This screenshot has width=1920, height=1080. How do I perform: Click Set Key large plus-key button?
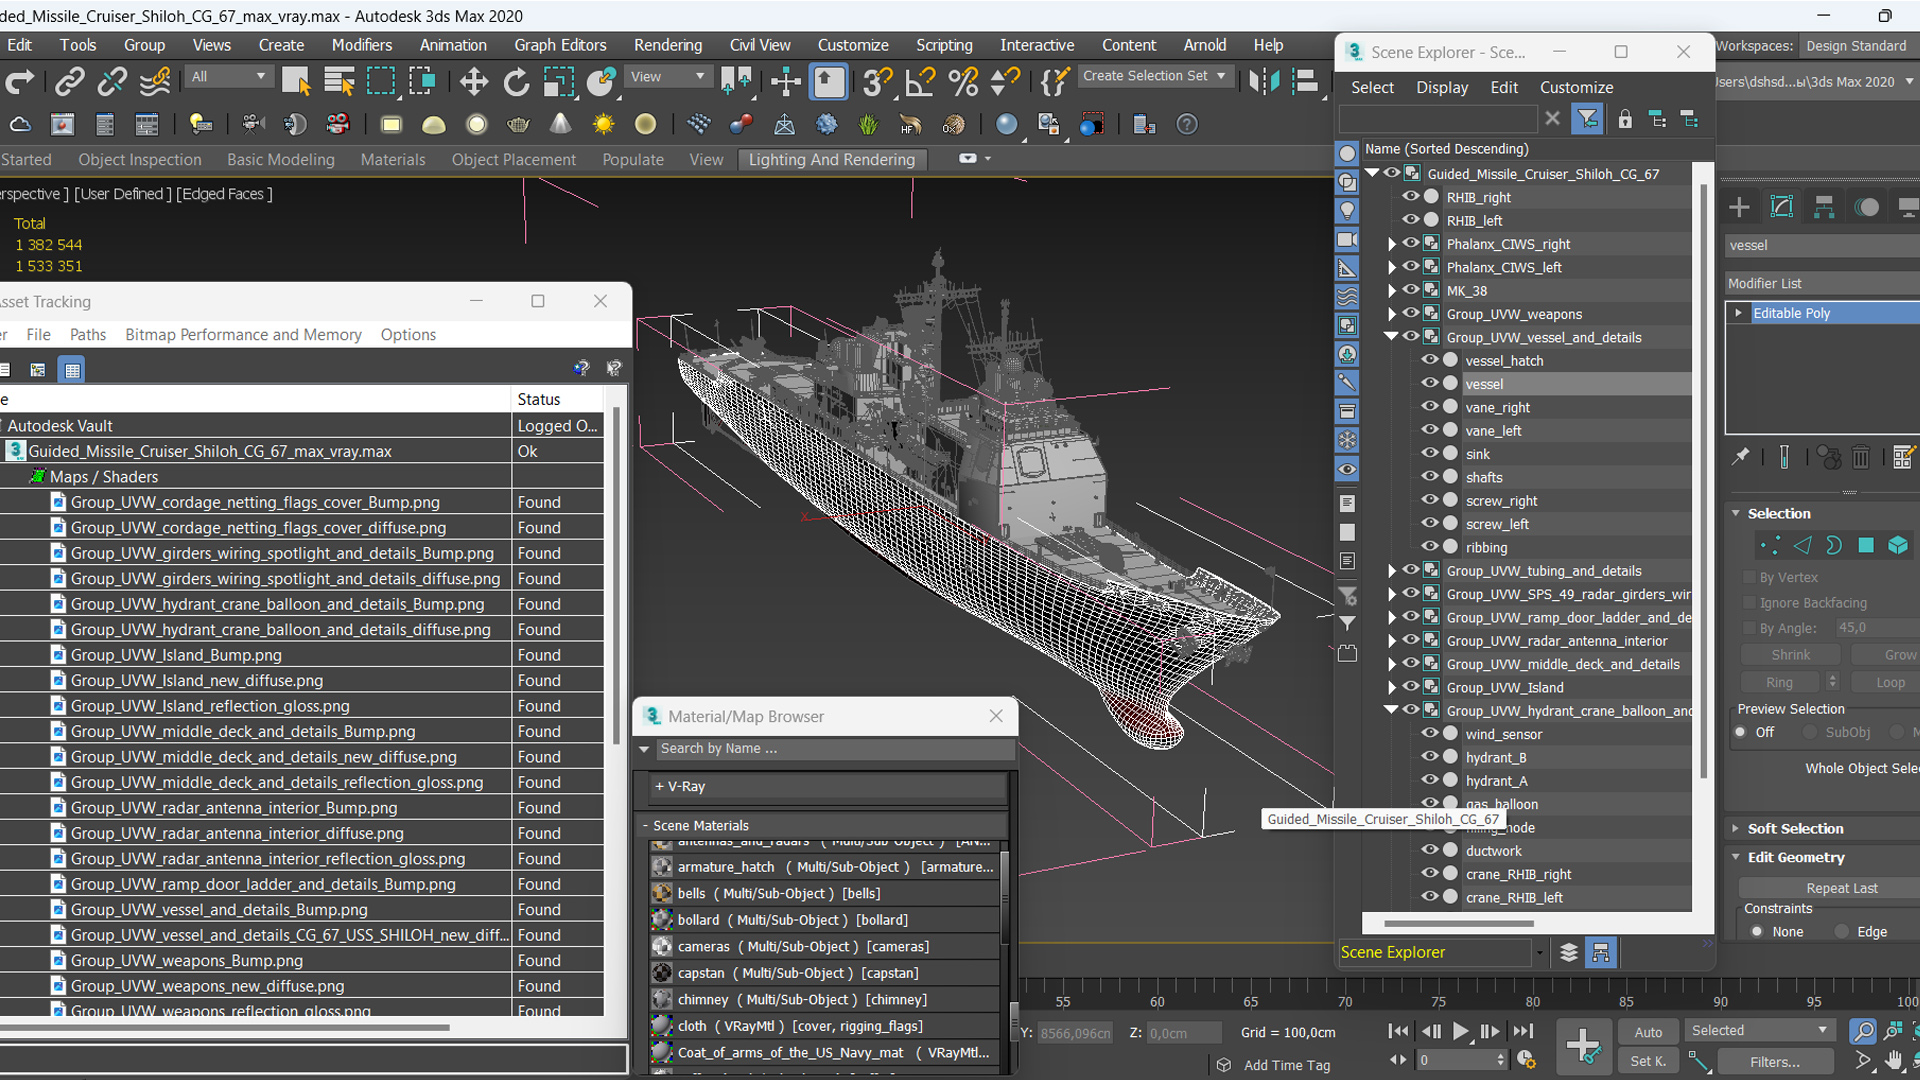click(1583, 1047)
